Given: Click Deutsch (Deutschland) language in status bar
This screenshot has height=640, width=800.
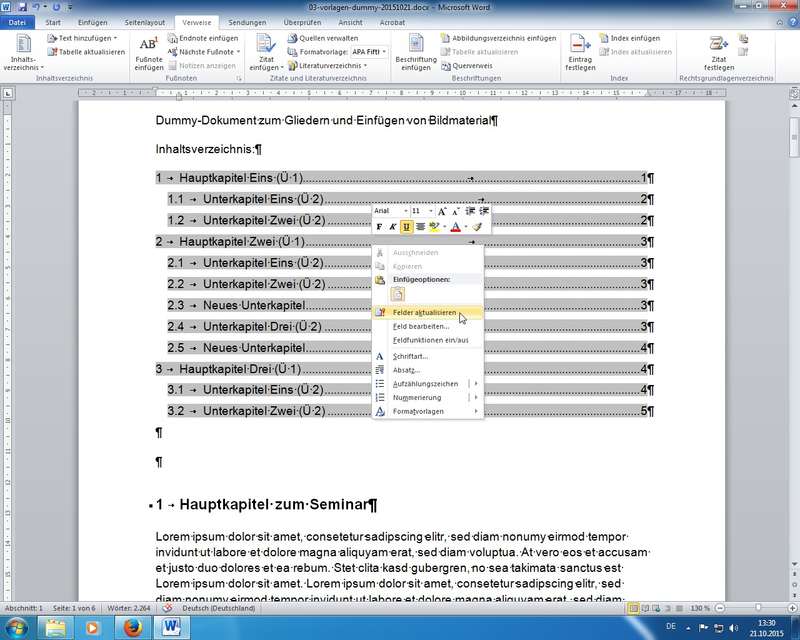Looking at the screenshot, I should coord(218,608).
